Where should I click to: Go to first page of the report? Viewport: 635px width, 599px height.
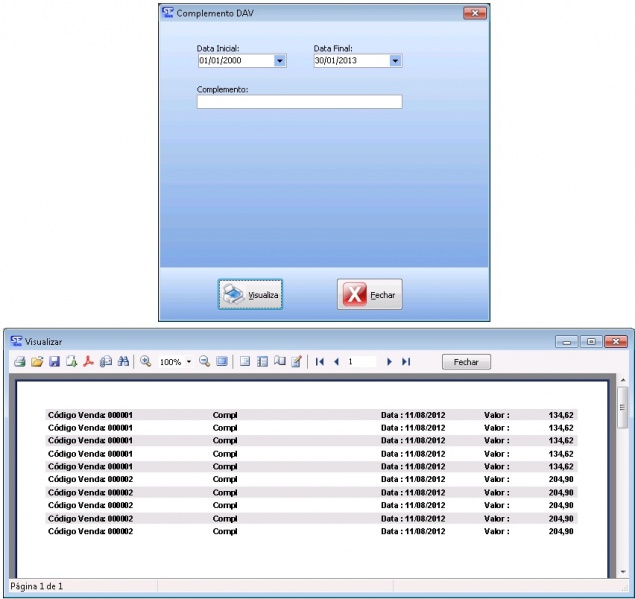[320, 362]
